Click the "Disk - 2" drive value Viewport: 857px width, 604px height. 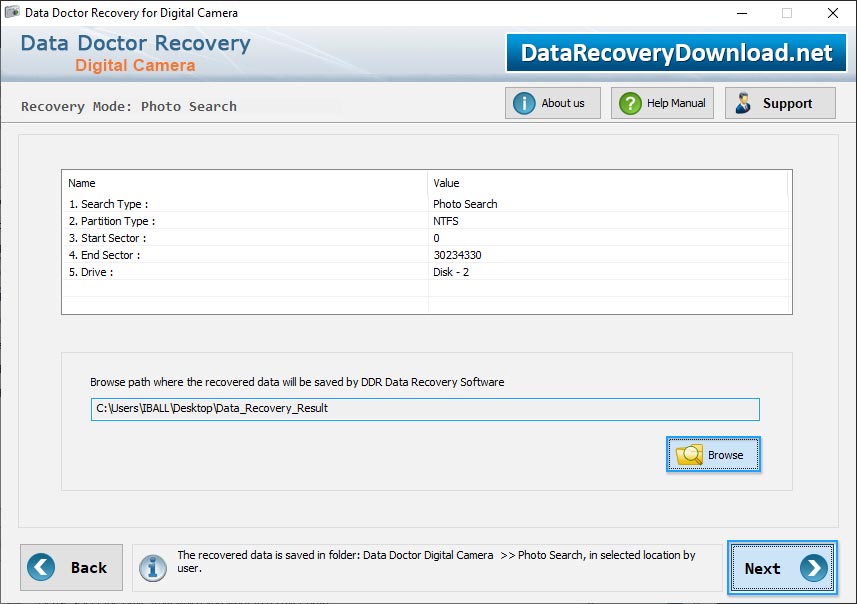pyautogui.click(x=451, y=272)
